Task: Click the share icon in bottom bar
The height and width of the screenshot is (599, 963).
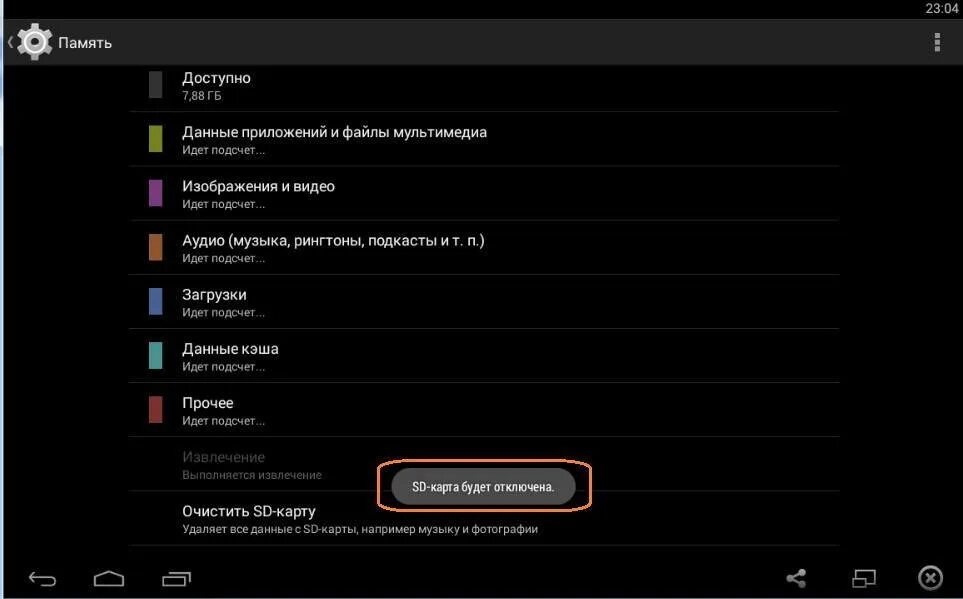Action: tap(797, 578)
